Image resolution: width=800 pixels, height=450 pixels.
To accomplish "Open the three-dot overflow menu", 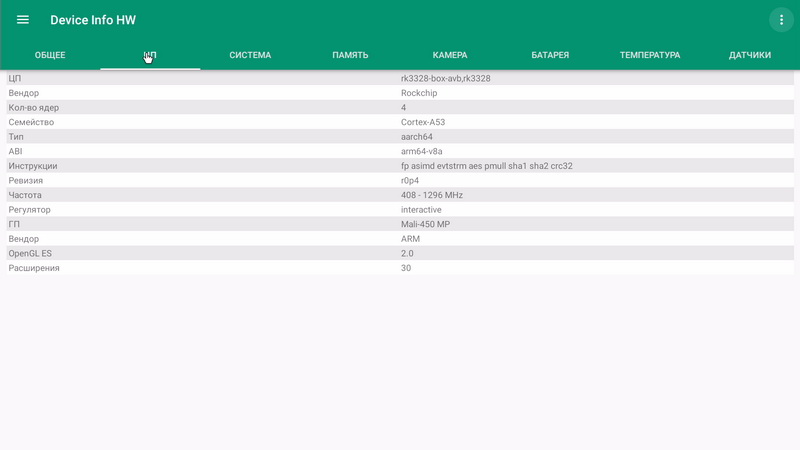I will click(780, 20).
